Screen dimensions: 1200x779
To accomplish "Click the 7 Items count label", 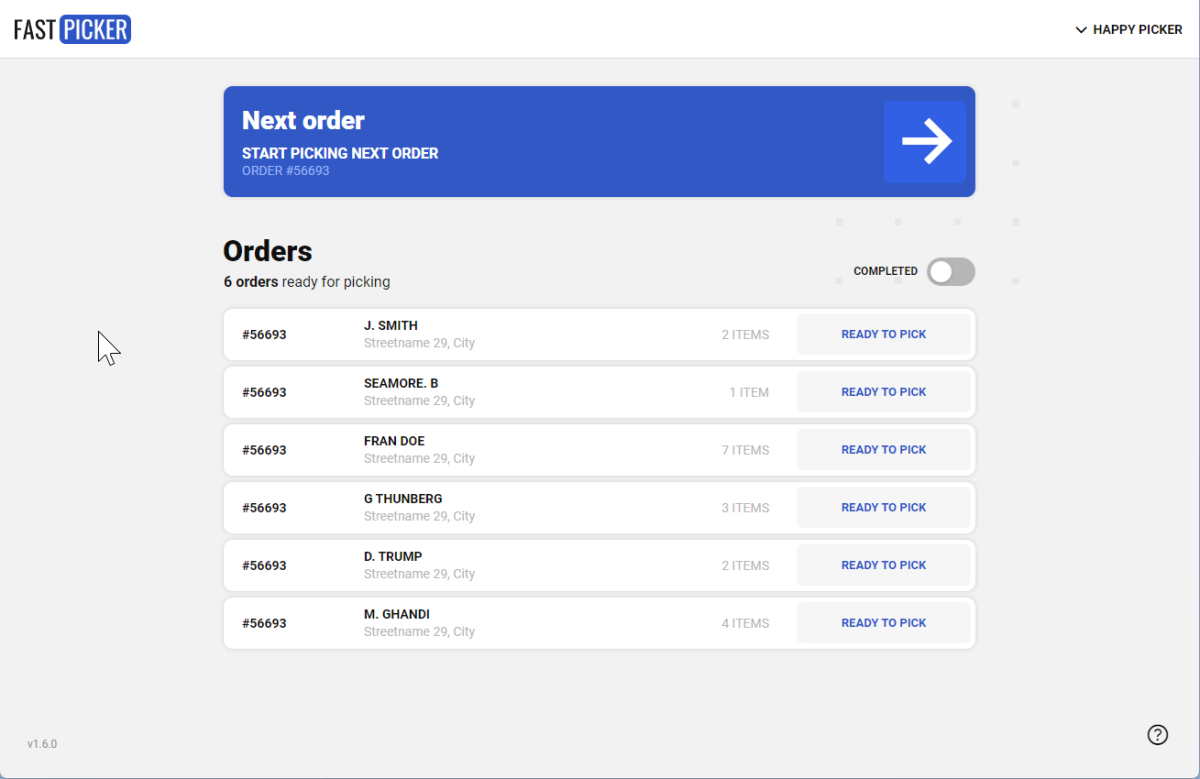I will point(745,450).
